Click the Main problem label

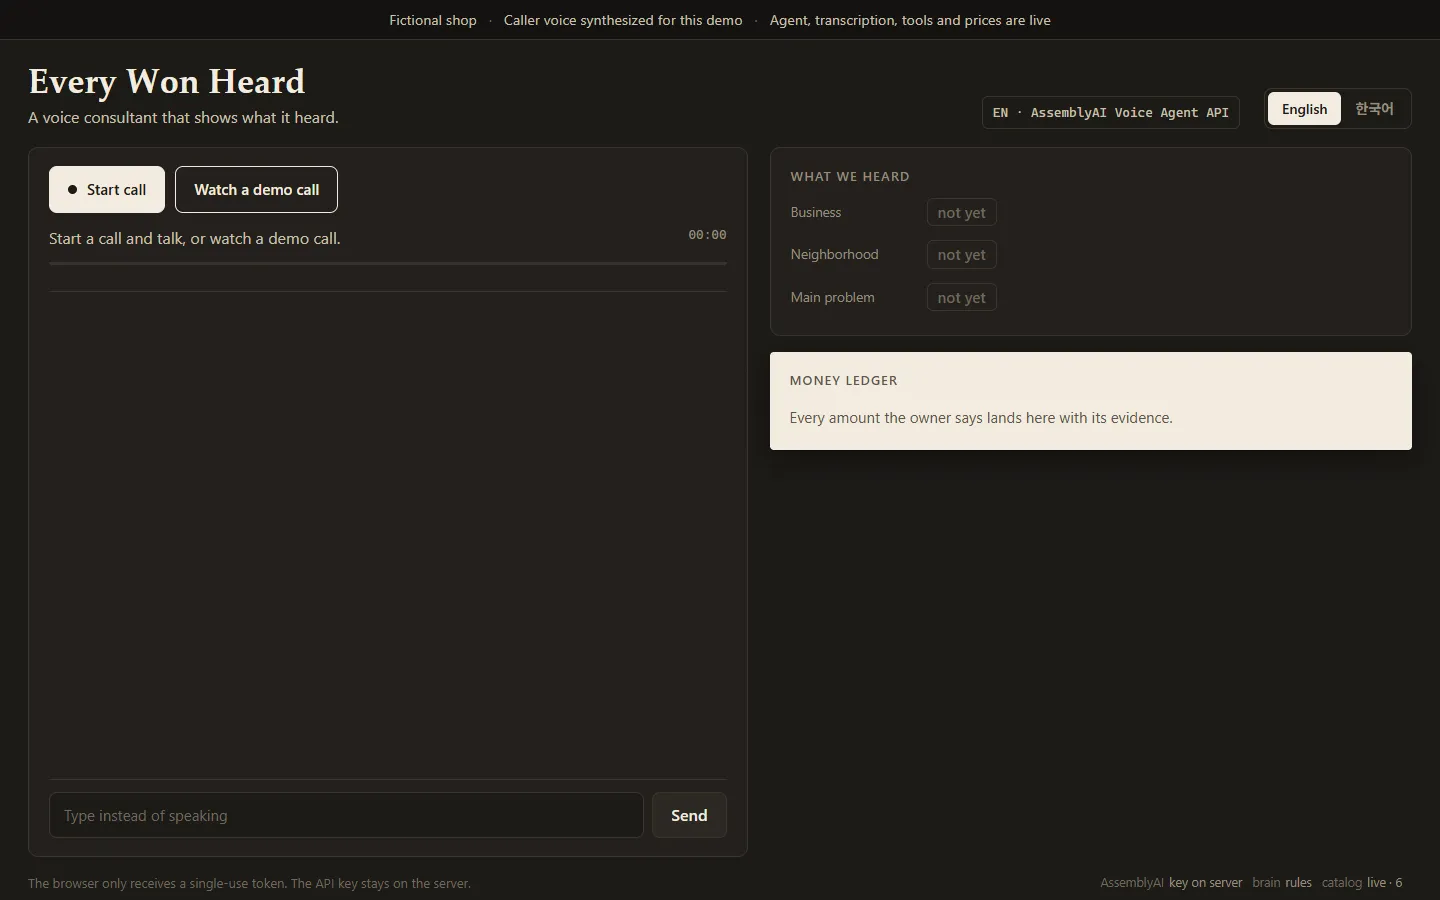tap(832, 297)
